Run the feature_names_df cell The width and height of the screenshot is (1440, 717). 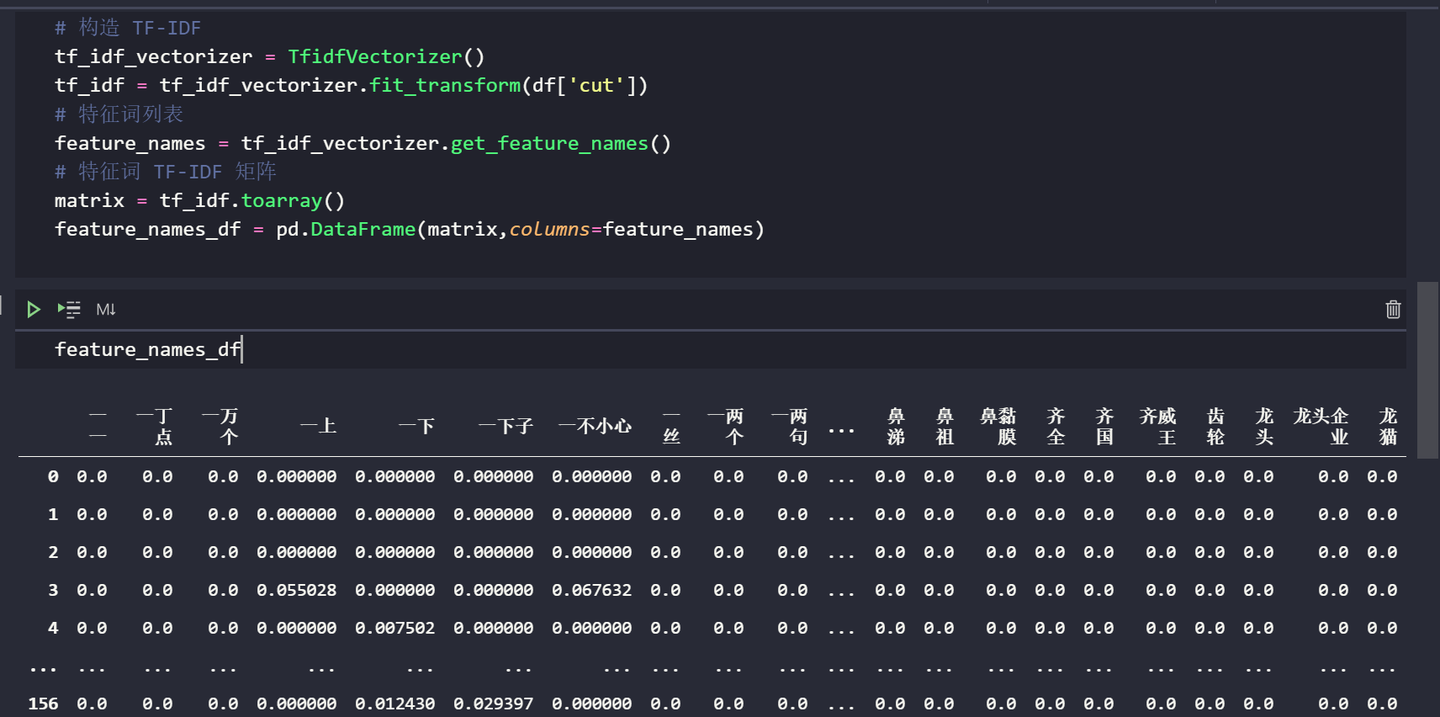[x=33, y=310]
